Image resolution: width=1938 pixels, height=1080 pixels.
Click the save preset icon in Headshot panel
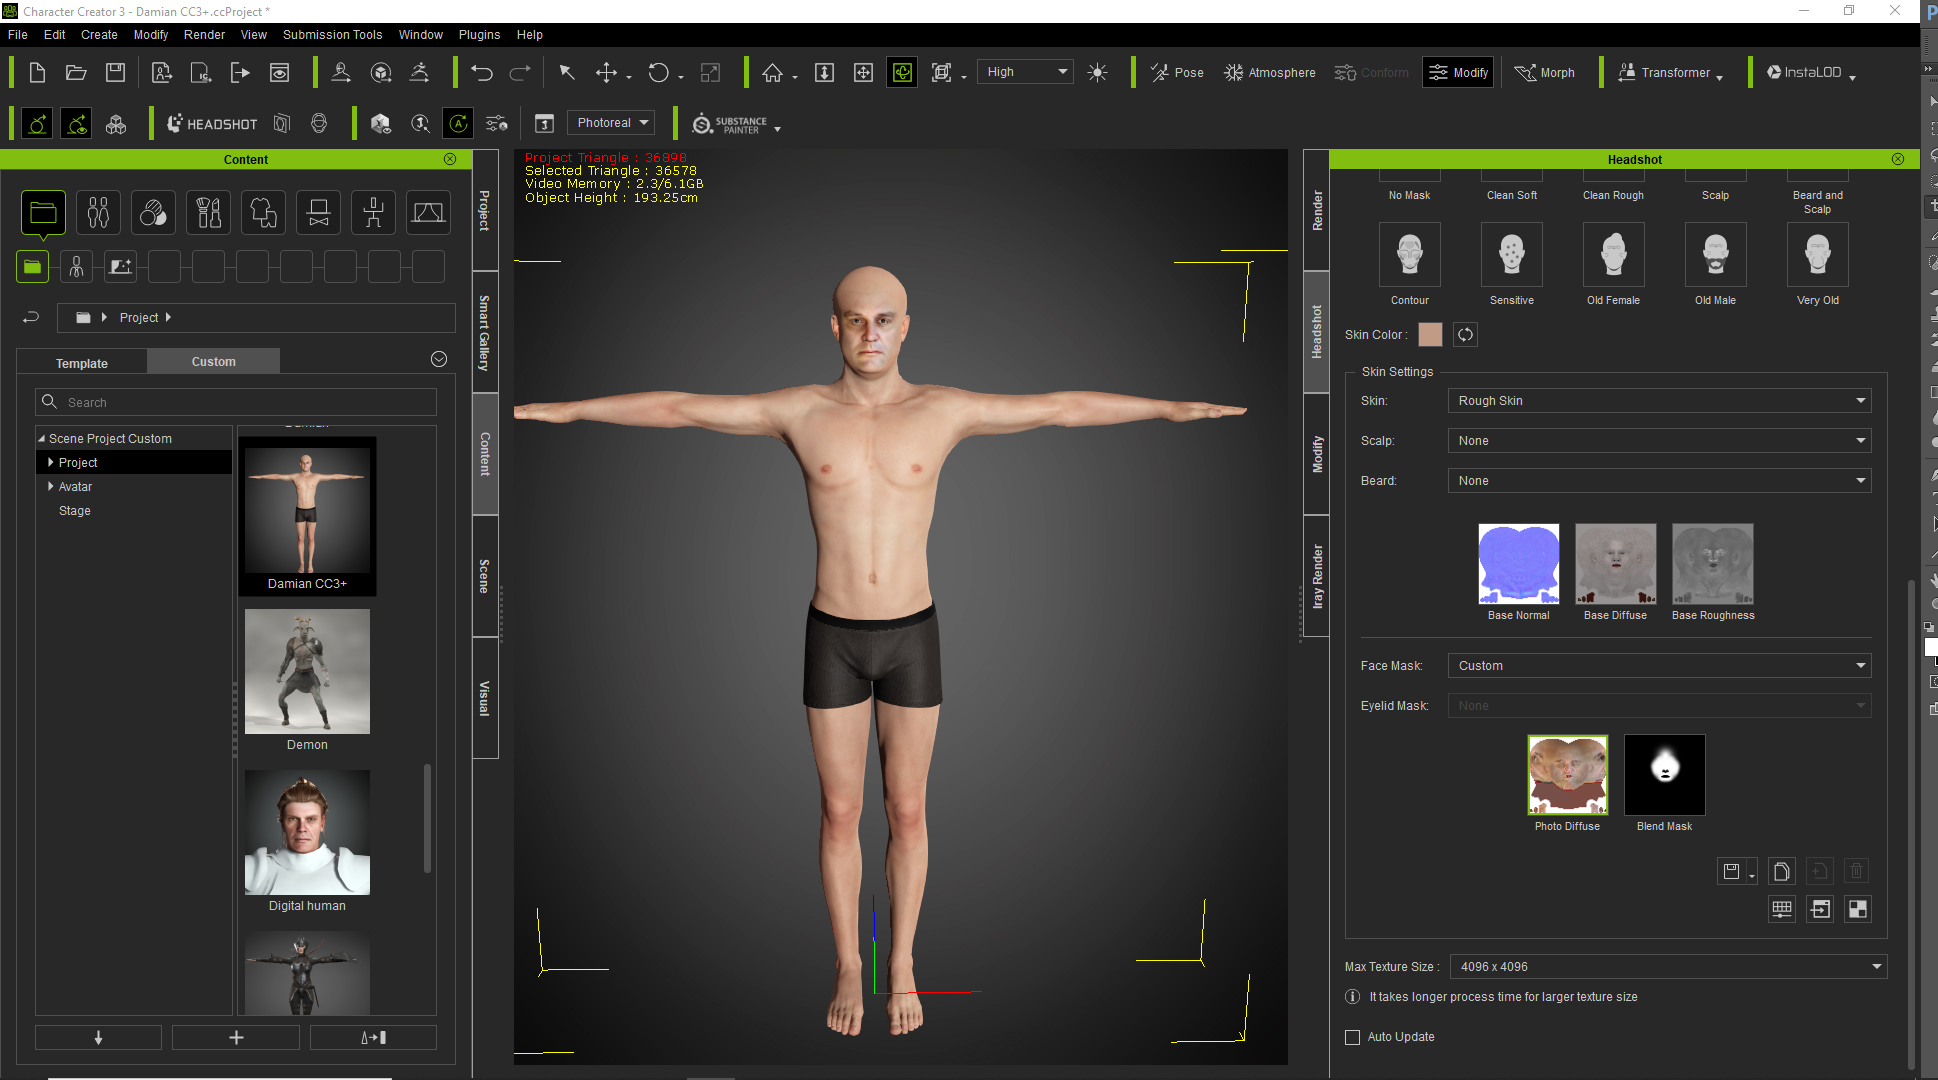1732,871
